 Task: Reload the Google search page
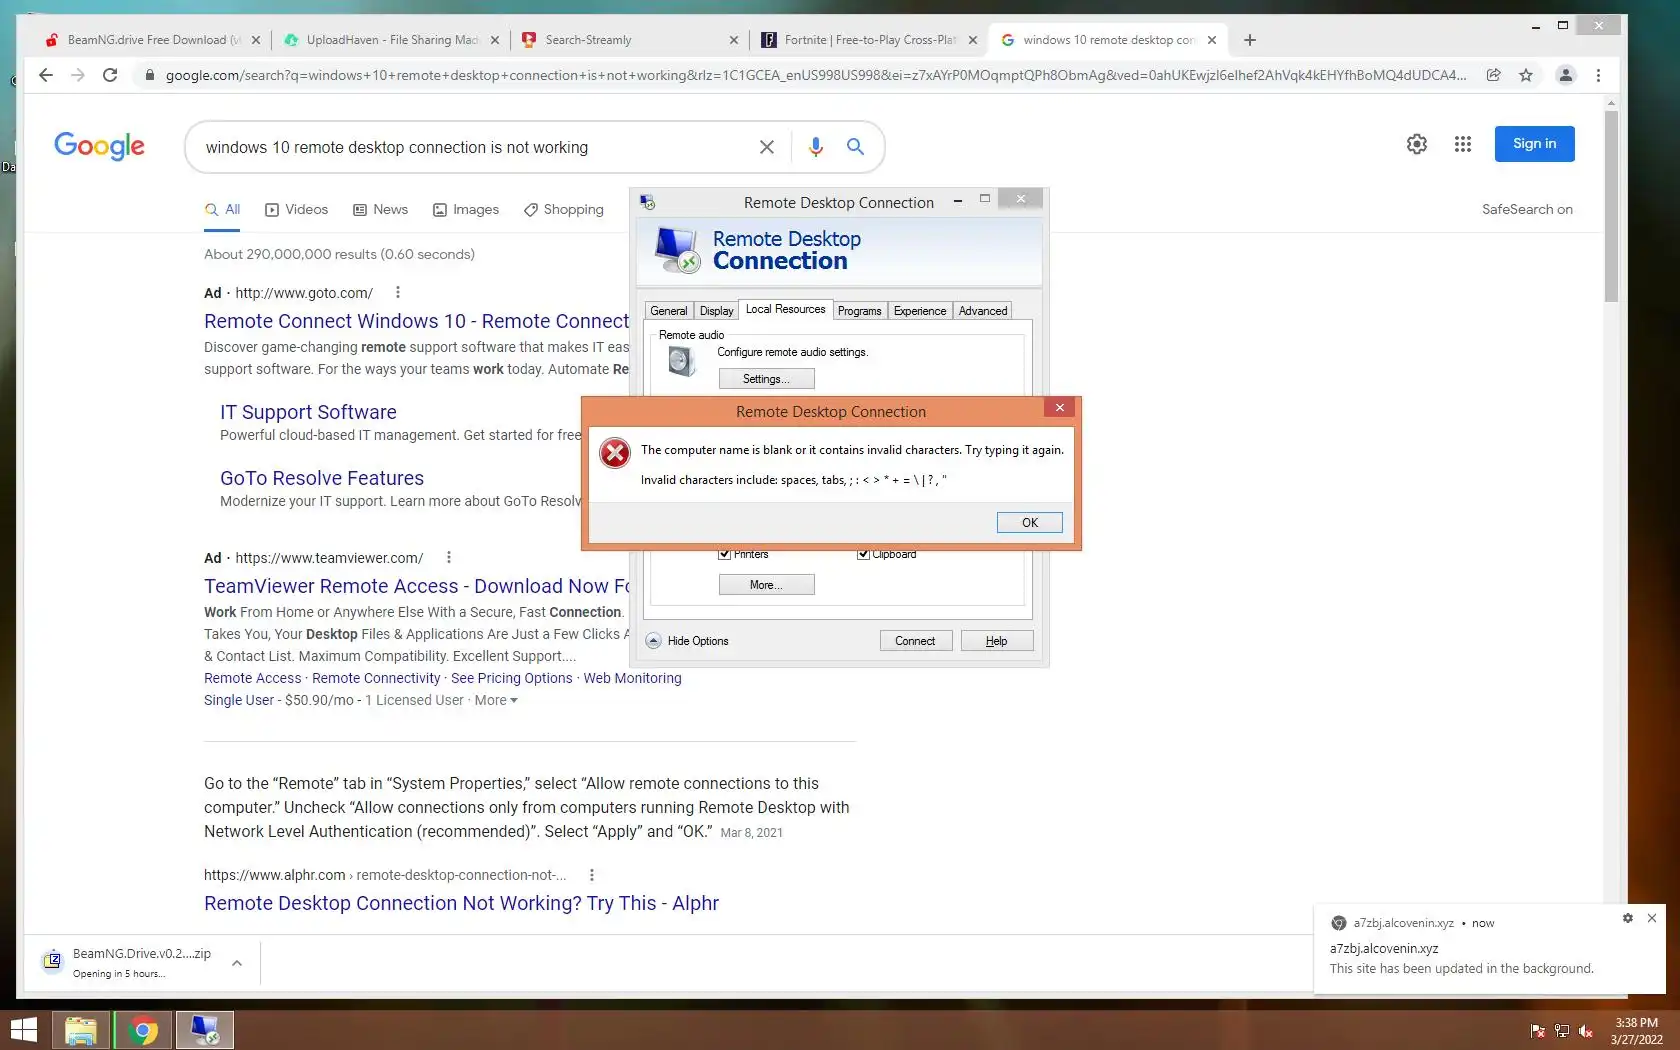(110, 75)
